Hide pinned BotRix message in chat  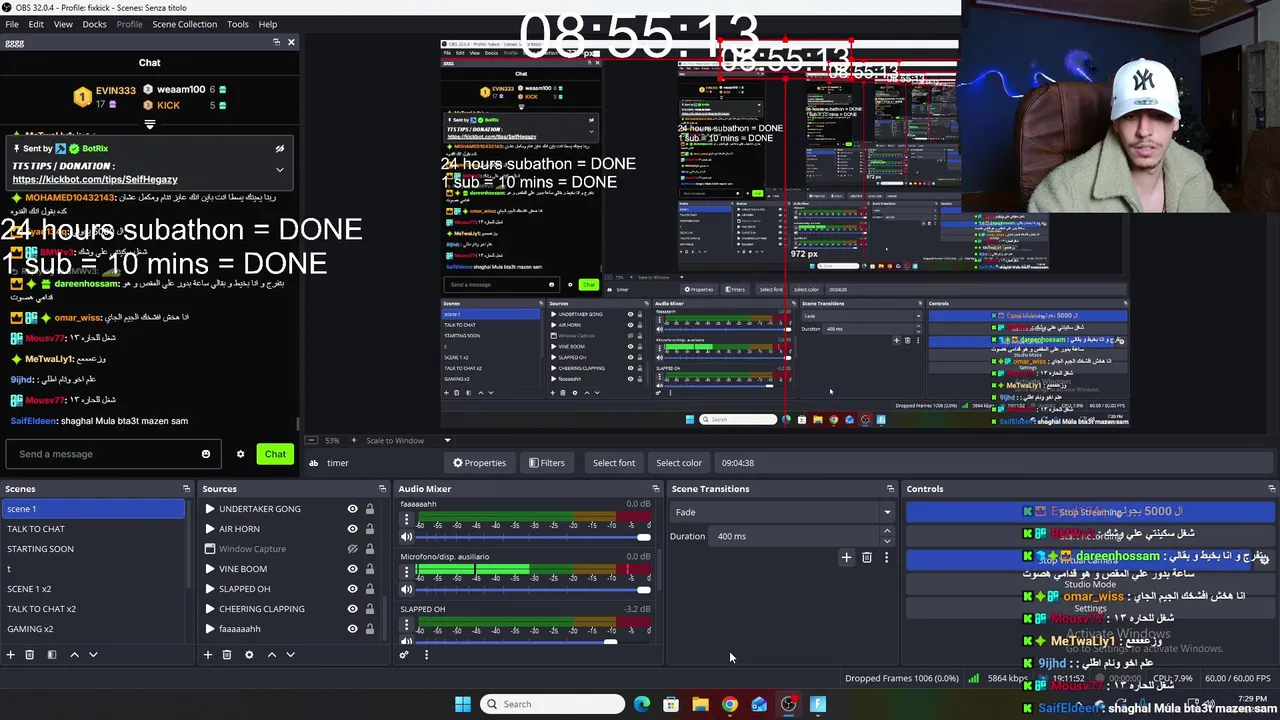pyautogui.click(x=280, y=148)
